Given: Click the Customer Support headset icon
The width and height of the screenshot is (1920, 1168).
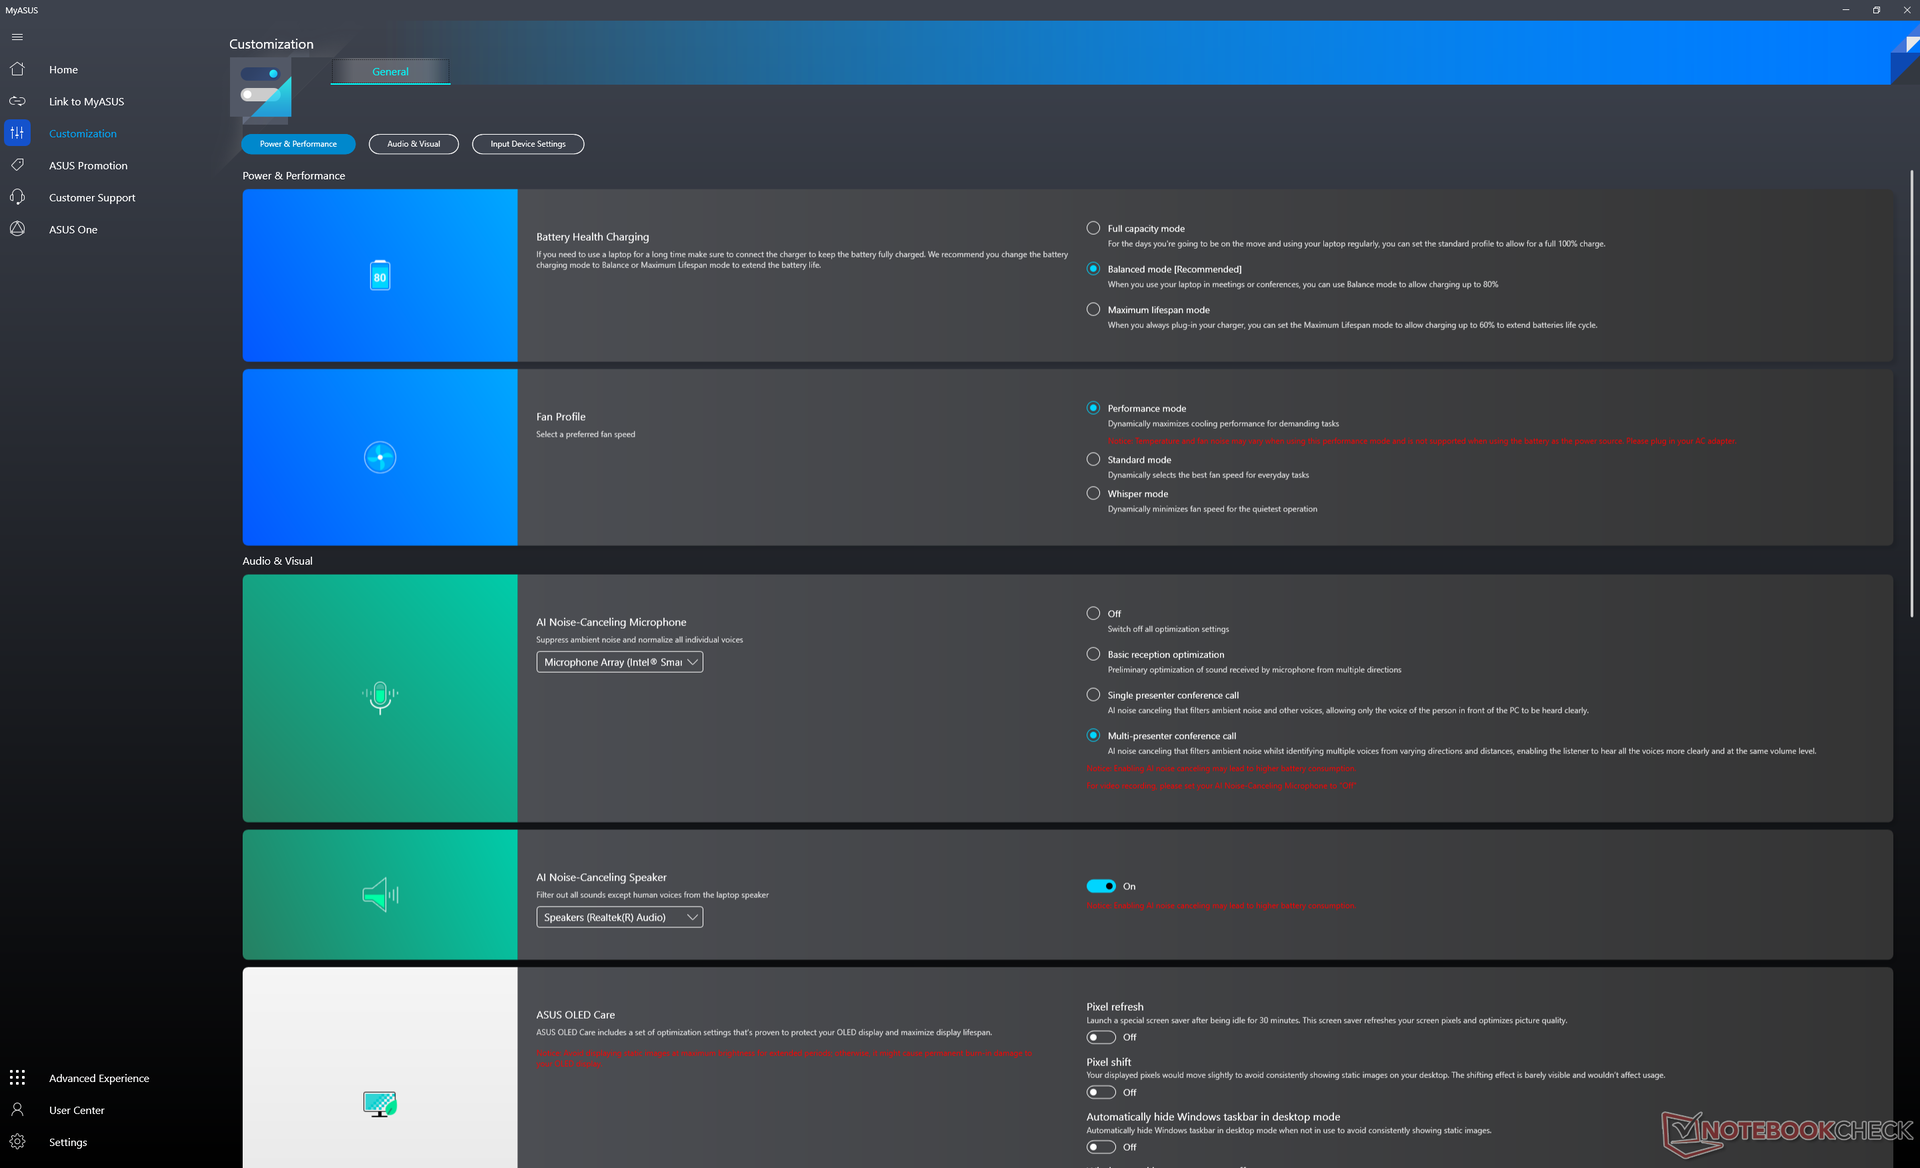Looking at the screenshot, I should [x=17, y=197].
